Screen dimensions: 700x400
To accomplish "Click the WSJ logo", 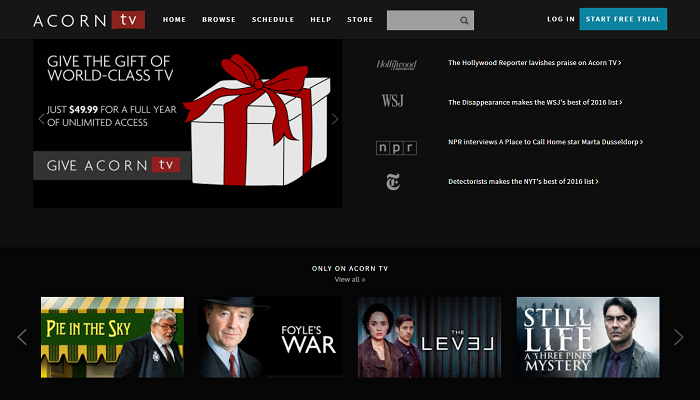I will point(392,101).
